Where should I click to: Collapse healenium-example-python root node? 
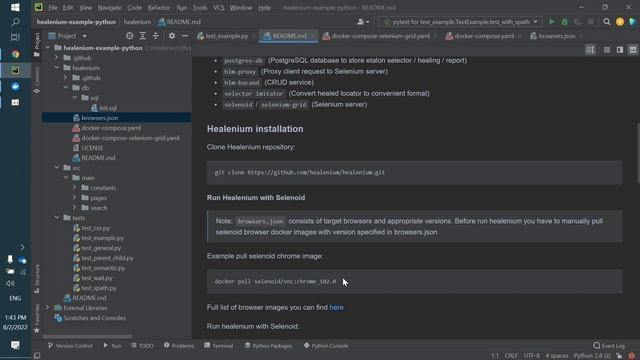tap(48, 48)
